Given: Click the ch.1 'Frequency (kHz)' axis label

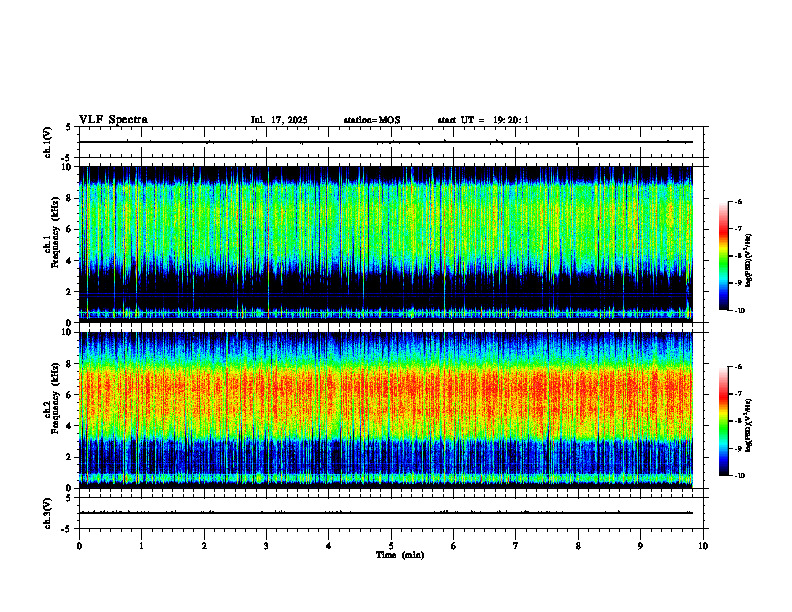Looking at the screenshot, I should tap(55, 230).
